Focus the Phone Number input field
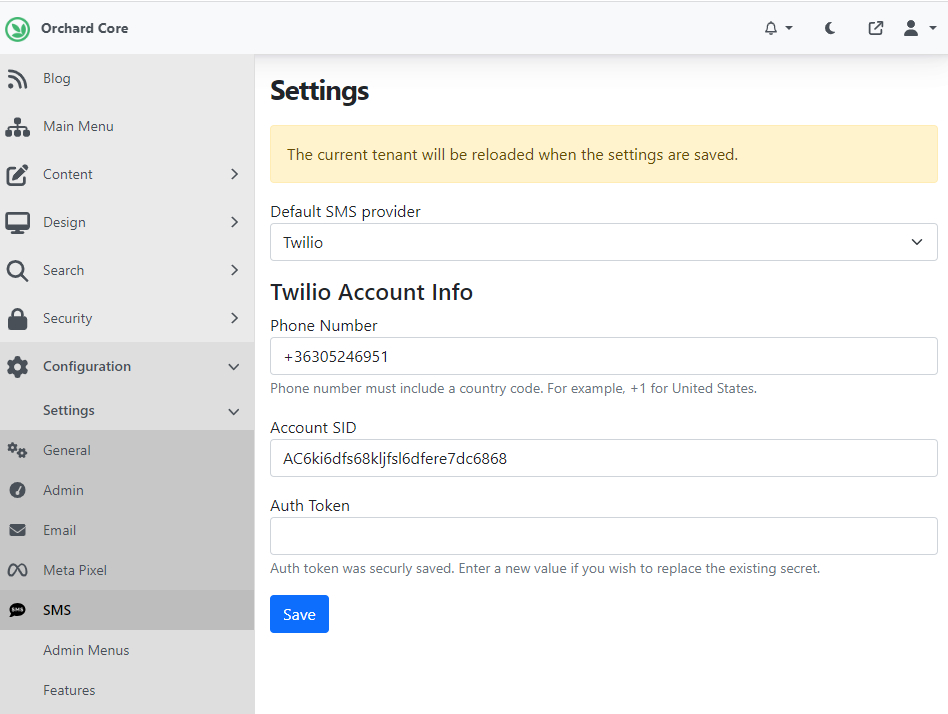Screen dimensions: 948x714 (603, 356)
